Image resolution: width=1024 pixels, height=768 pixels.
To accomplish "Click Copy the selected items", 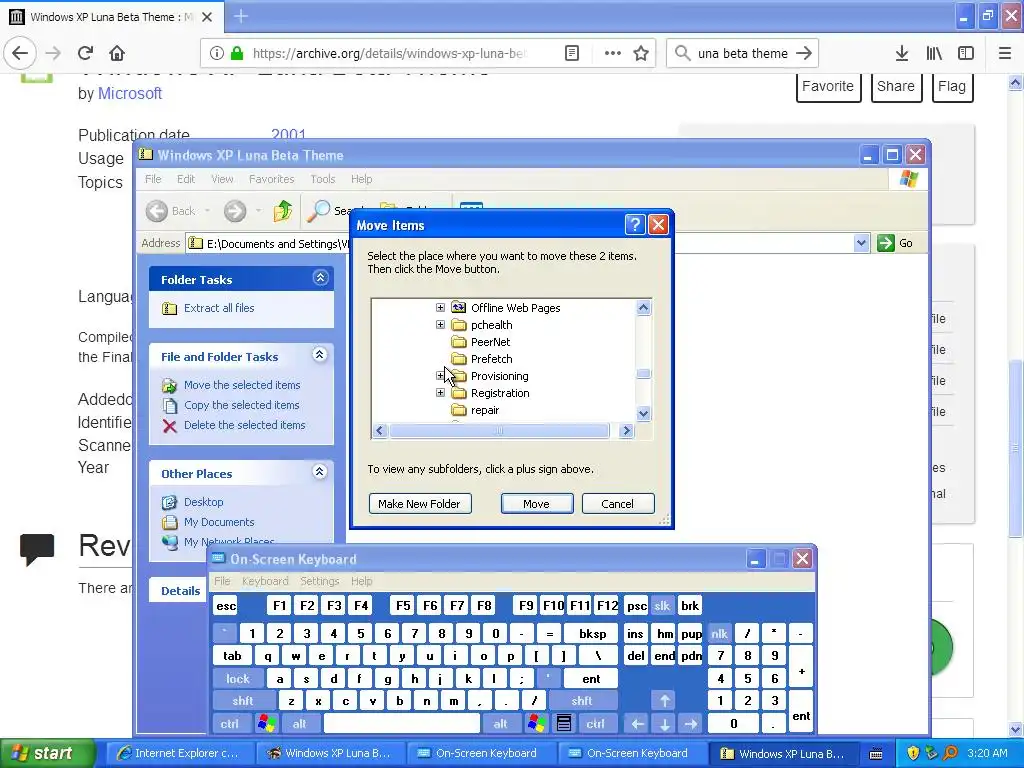I will pos(241,405).
